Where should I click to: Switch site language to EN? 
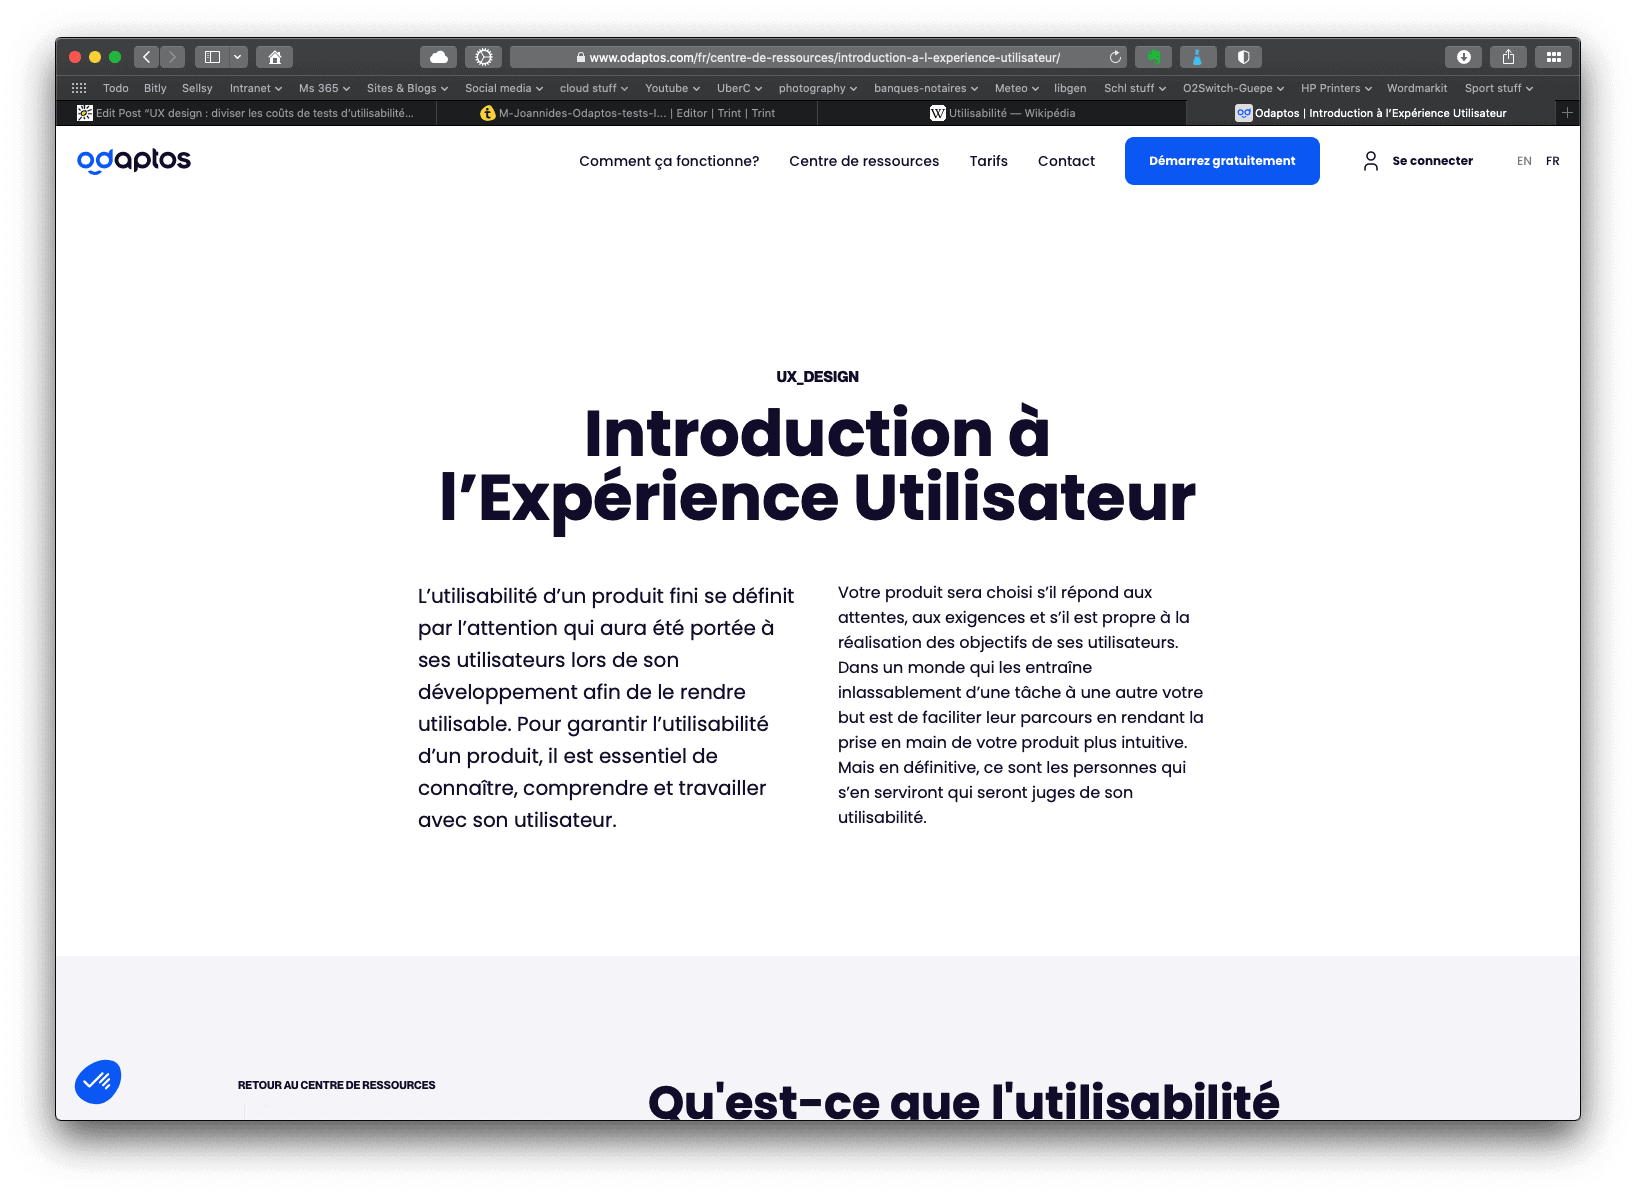[x=1524, y=161]
